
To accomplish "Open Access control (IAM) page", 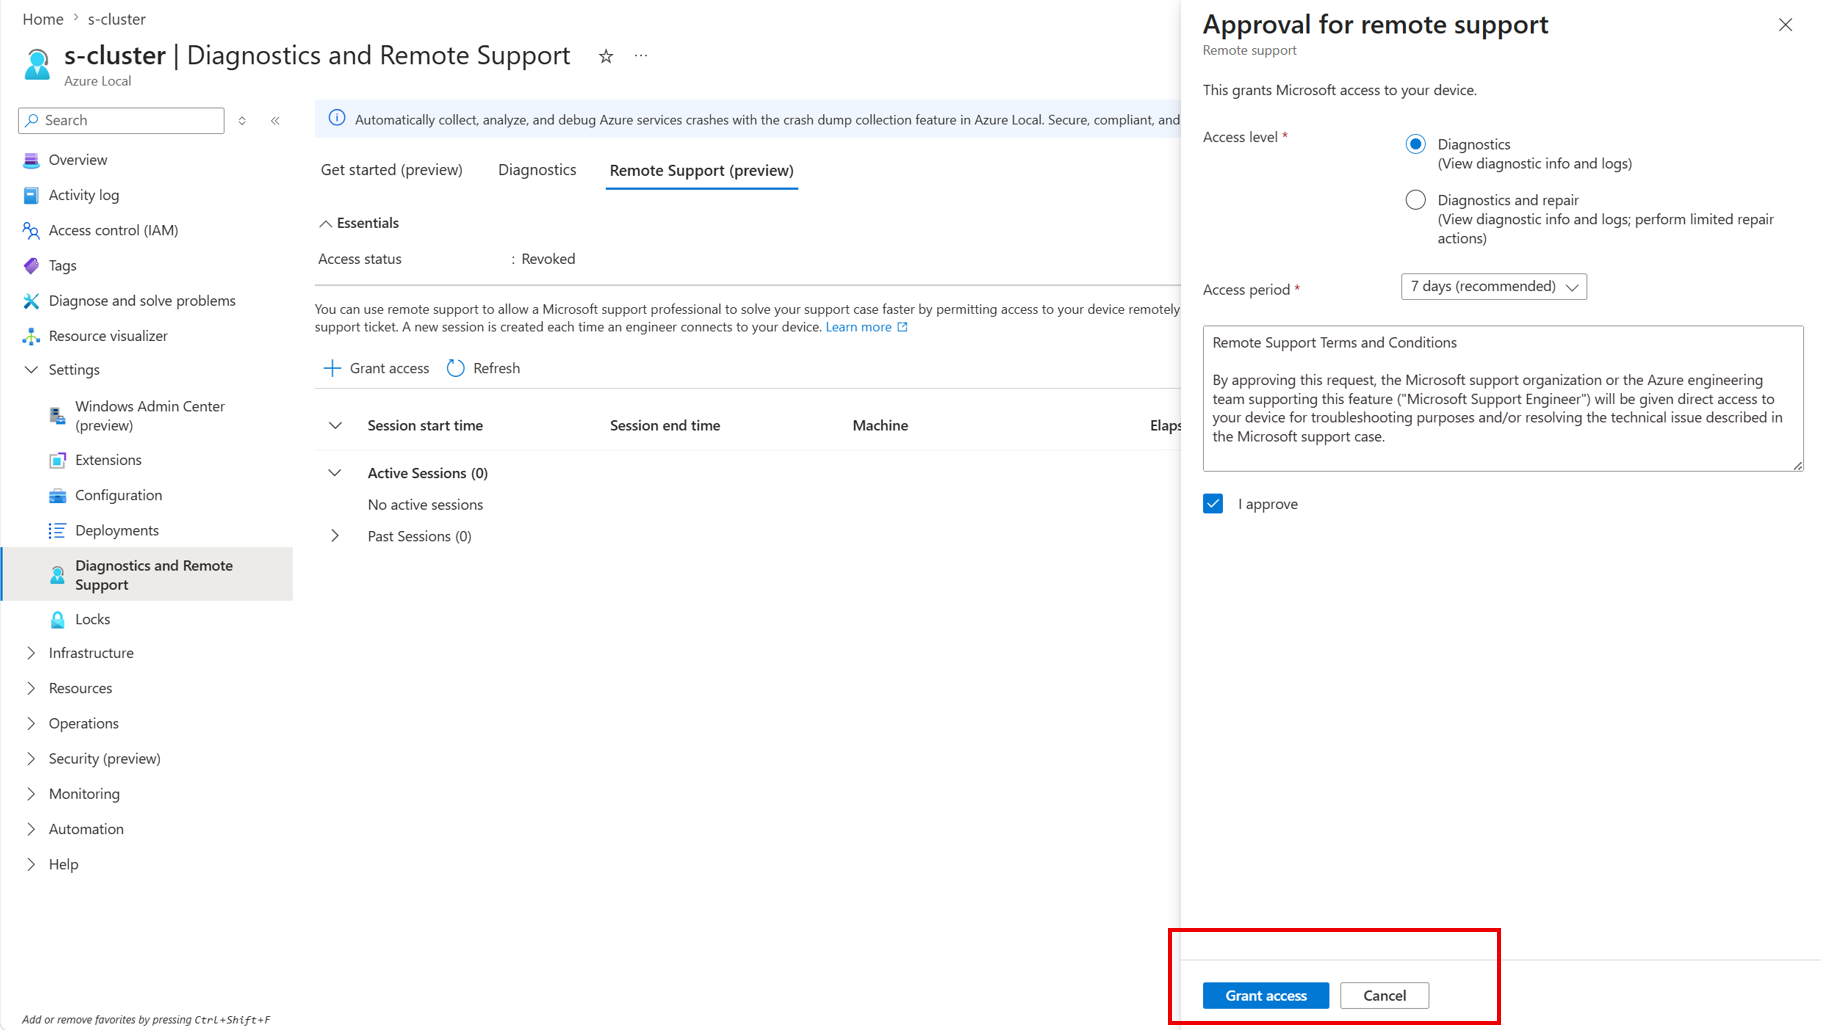I will [x=113, y=230].
